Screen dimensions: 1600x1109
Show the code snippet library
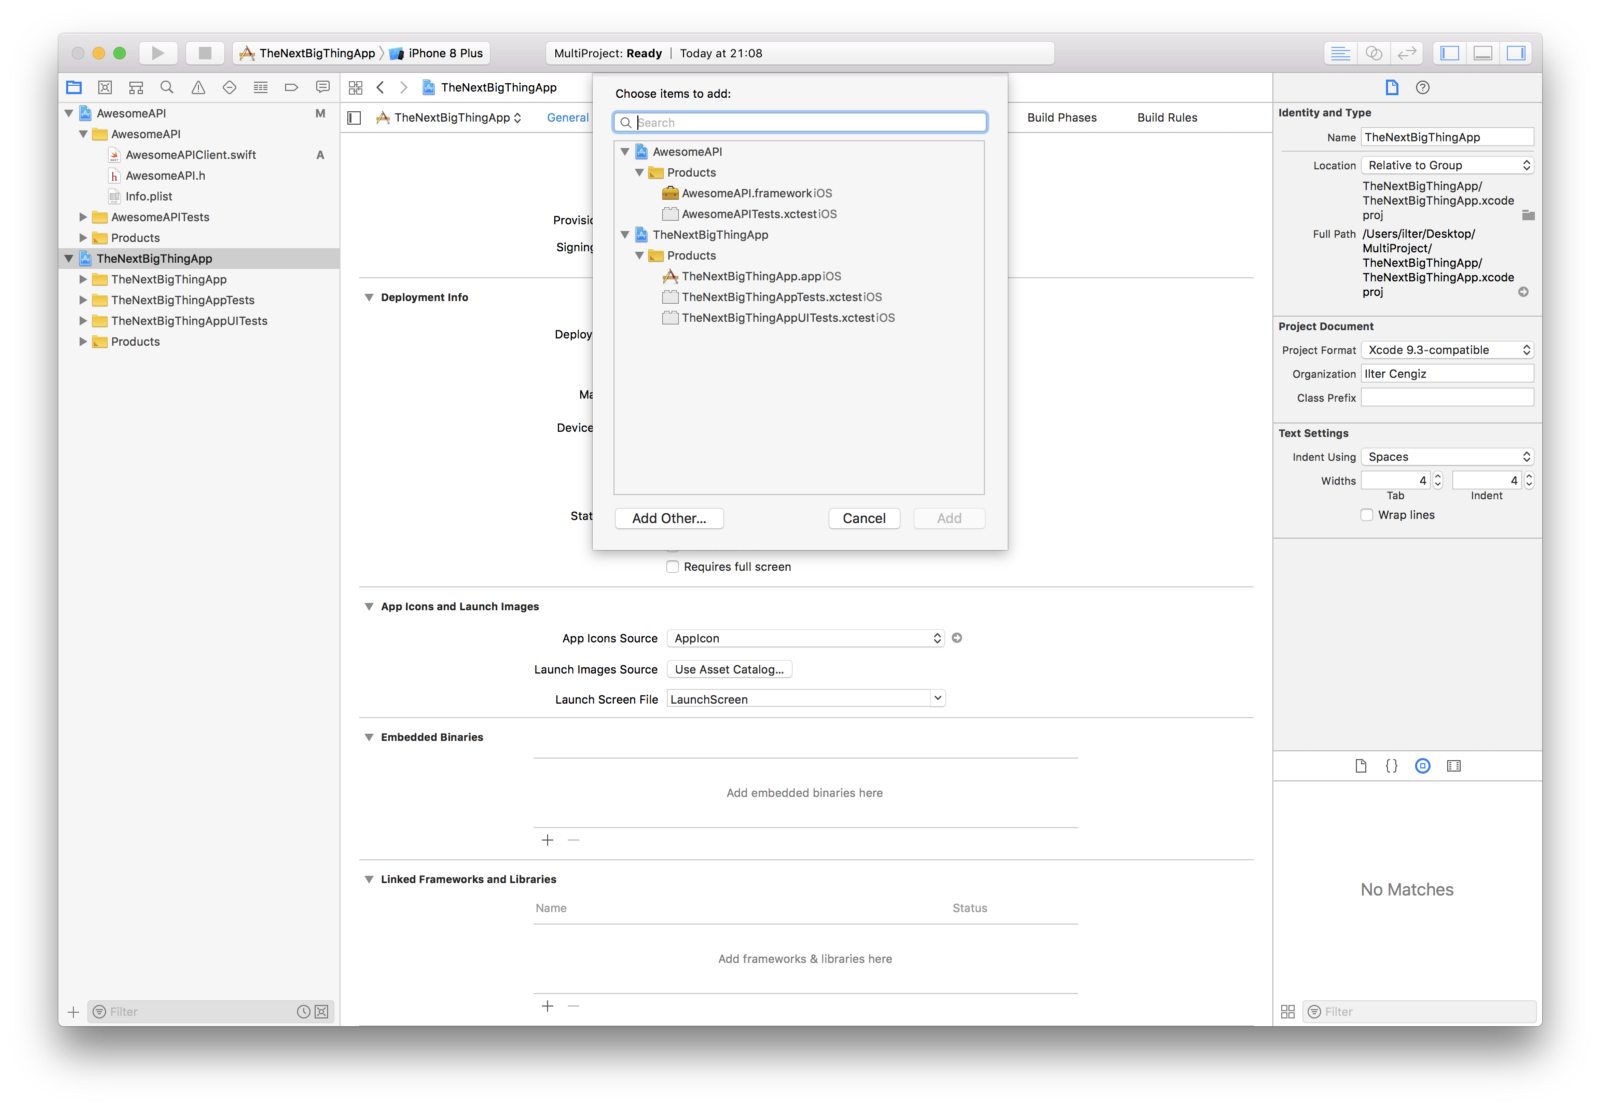[1391, 766]
